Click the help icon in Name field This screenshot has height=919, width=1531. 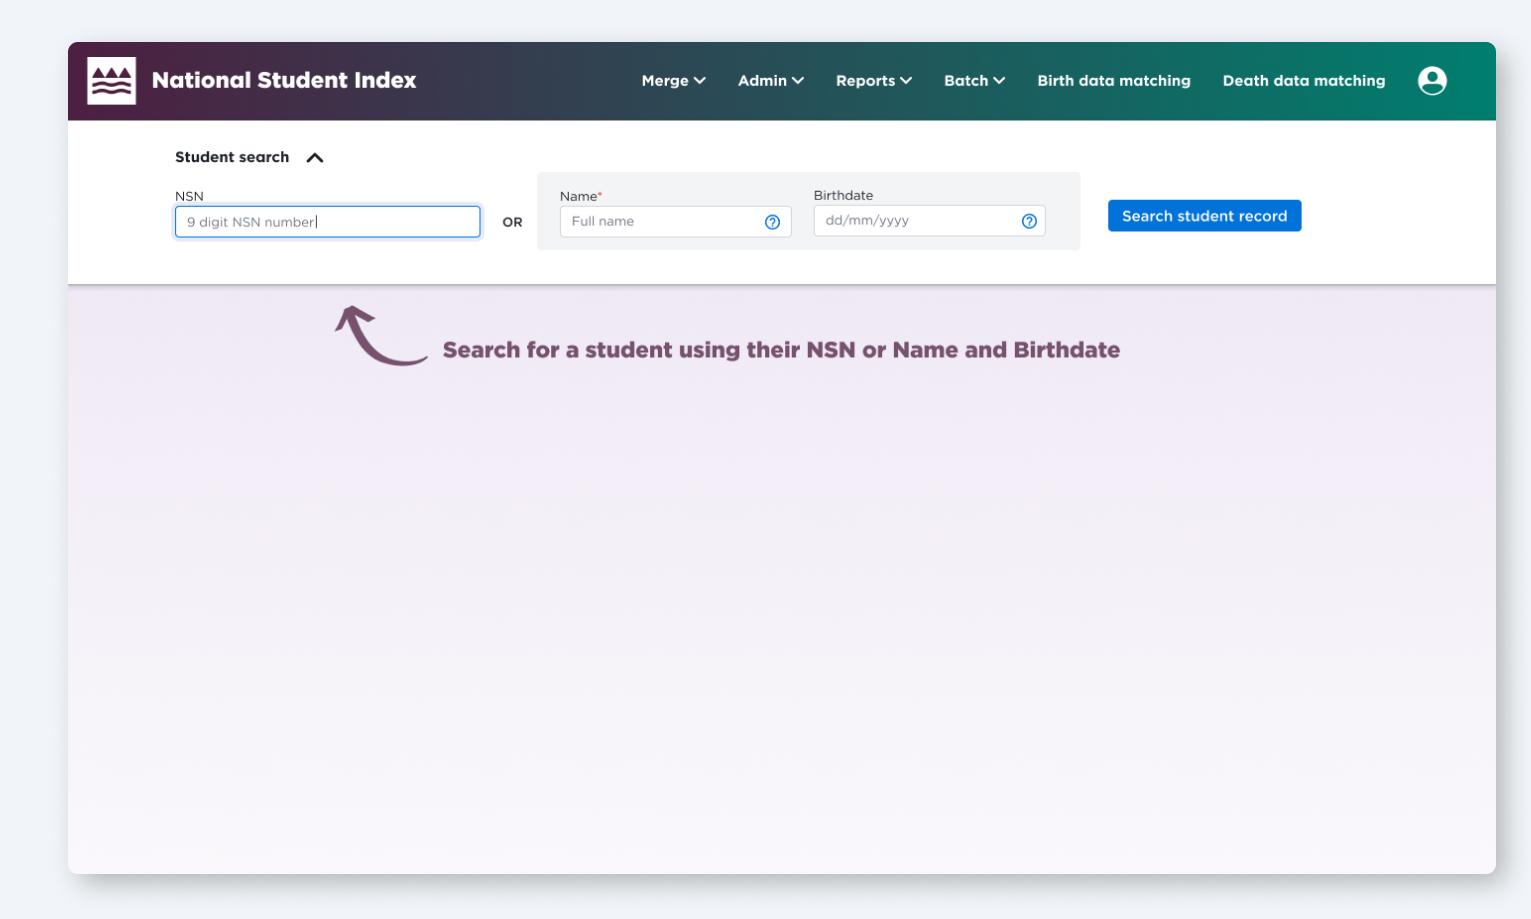(772, 222)
